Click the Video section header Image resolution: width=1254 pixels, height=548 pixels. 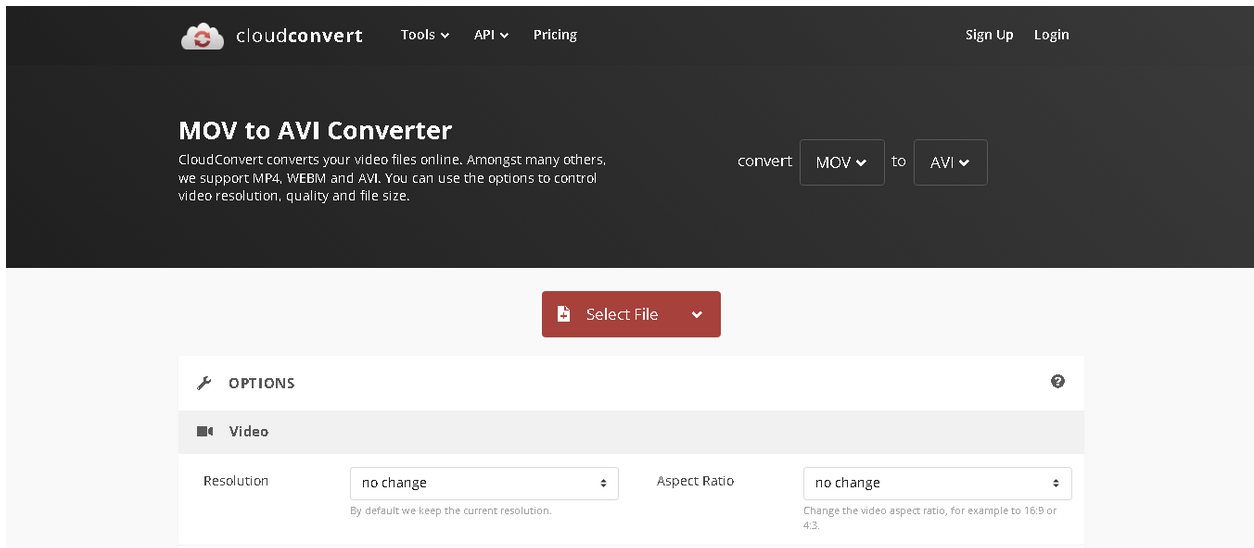click(631, 431)
